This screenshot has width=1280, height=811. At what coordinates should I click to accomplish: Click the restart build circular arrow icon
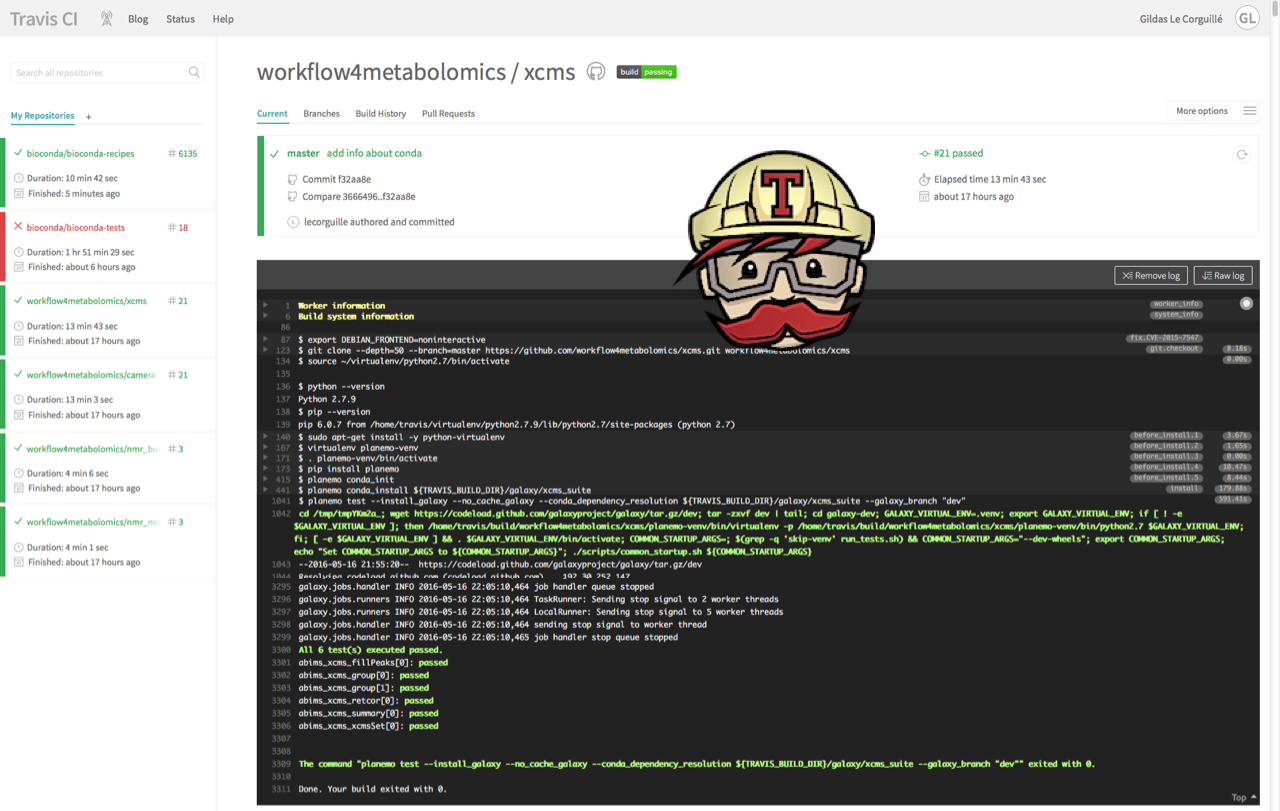[x=1242, y=154]
